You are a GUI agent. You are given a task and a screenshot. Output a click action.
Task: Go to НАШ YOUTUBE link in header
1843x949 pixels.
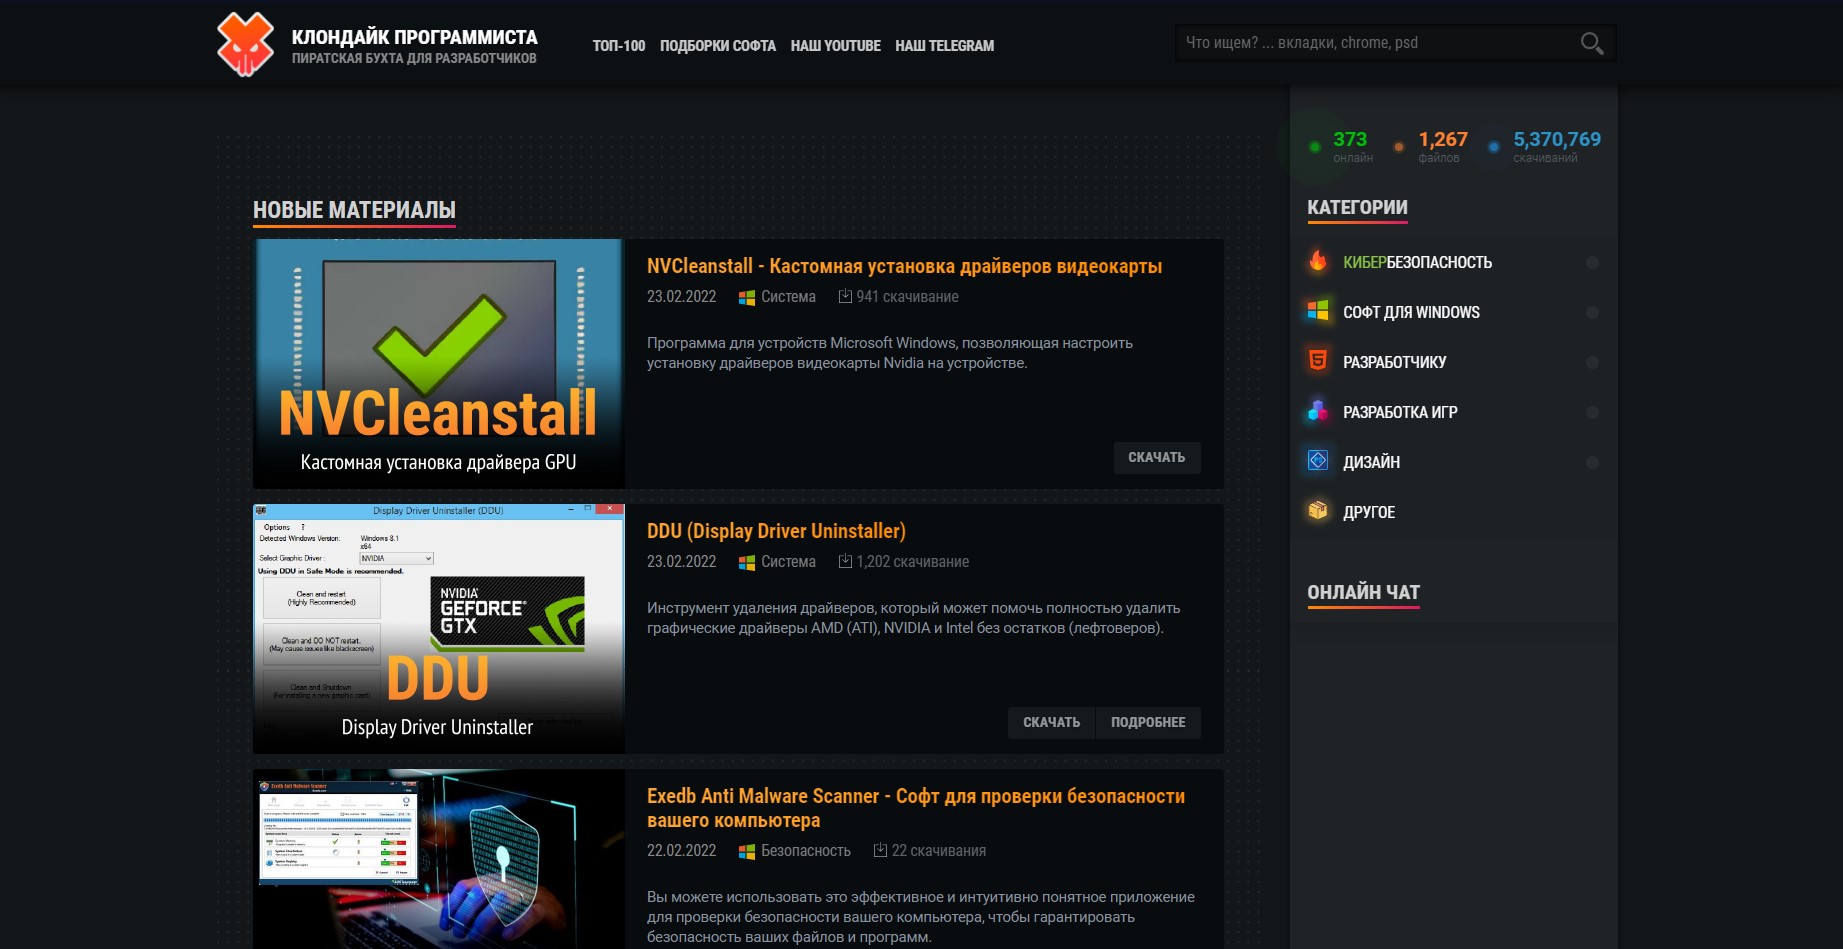[836, 46]
